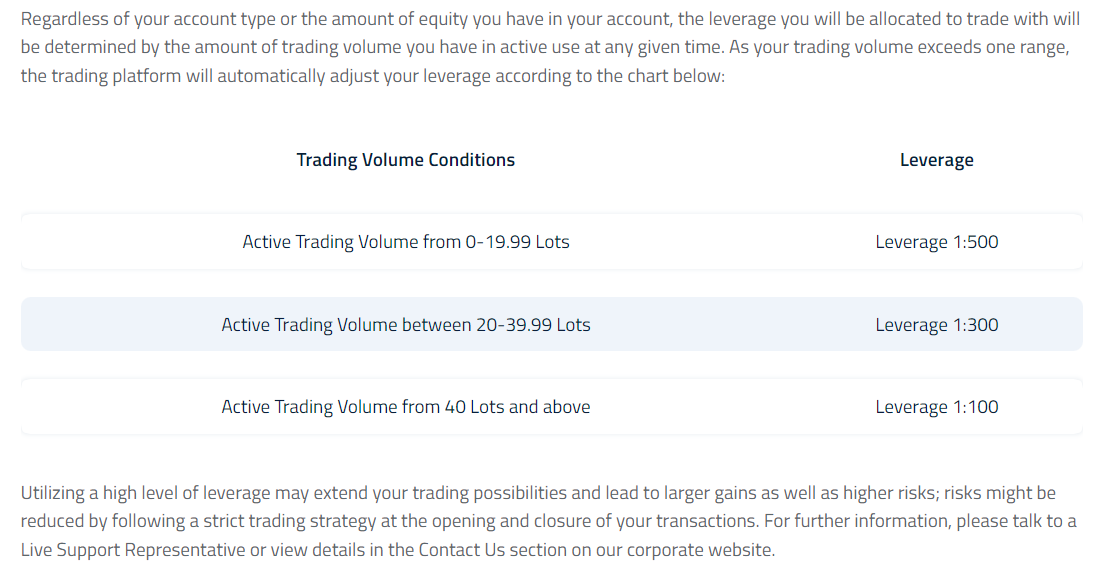The height and width of the screenshot is (567, 1094).
Task: Select the 0-19.99 Lots volume row
Action: (551, 241)
